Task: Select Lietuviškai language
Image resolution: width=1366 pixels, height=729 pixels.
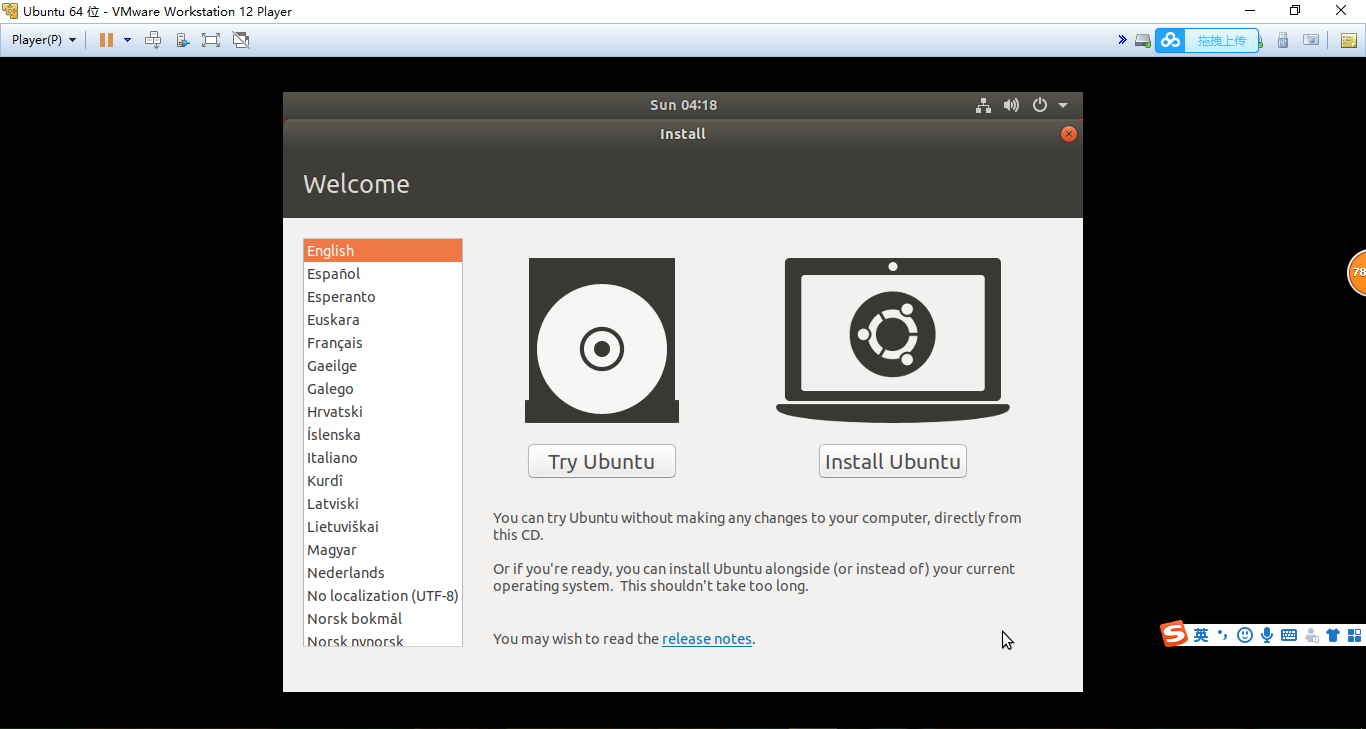Action: click(383, 527)
